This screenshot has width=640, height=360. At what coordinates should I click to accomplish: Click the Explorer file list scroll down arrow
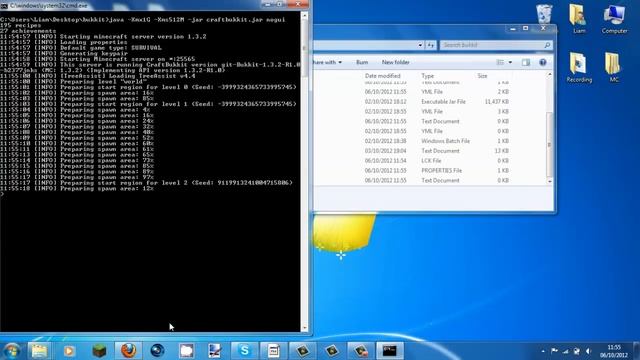coord(549,181)
